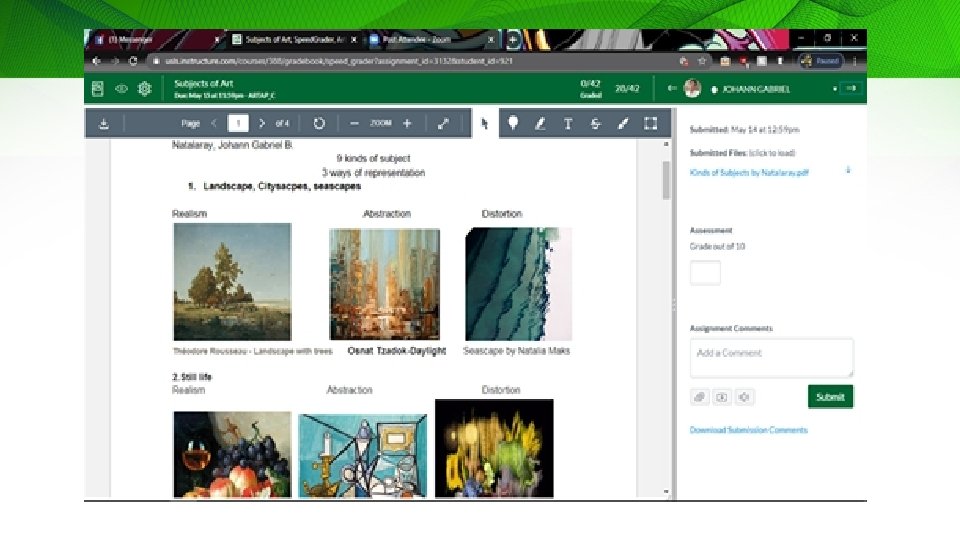Select the free text annotation tool

click(x=568, y=124)
